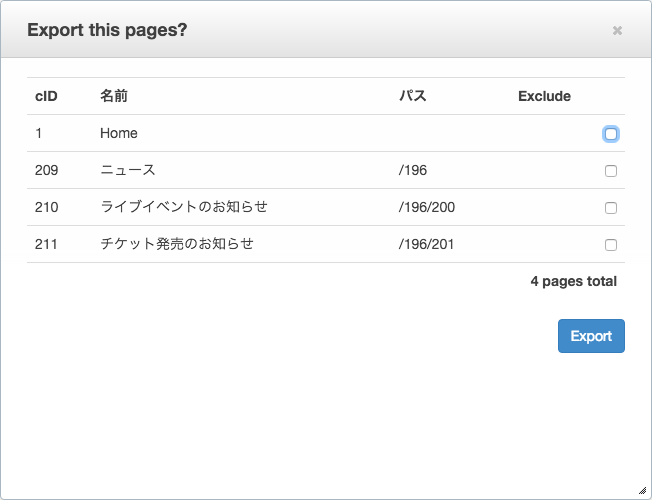Click the Exclude column header

click(544, 96)
